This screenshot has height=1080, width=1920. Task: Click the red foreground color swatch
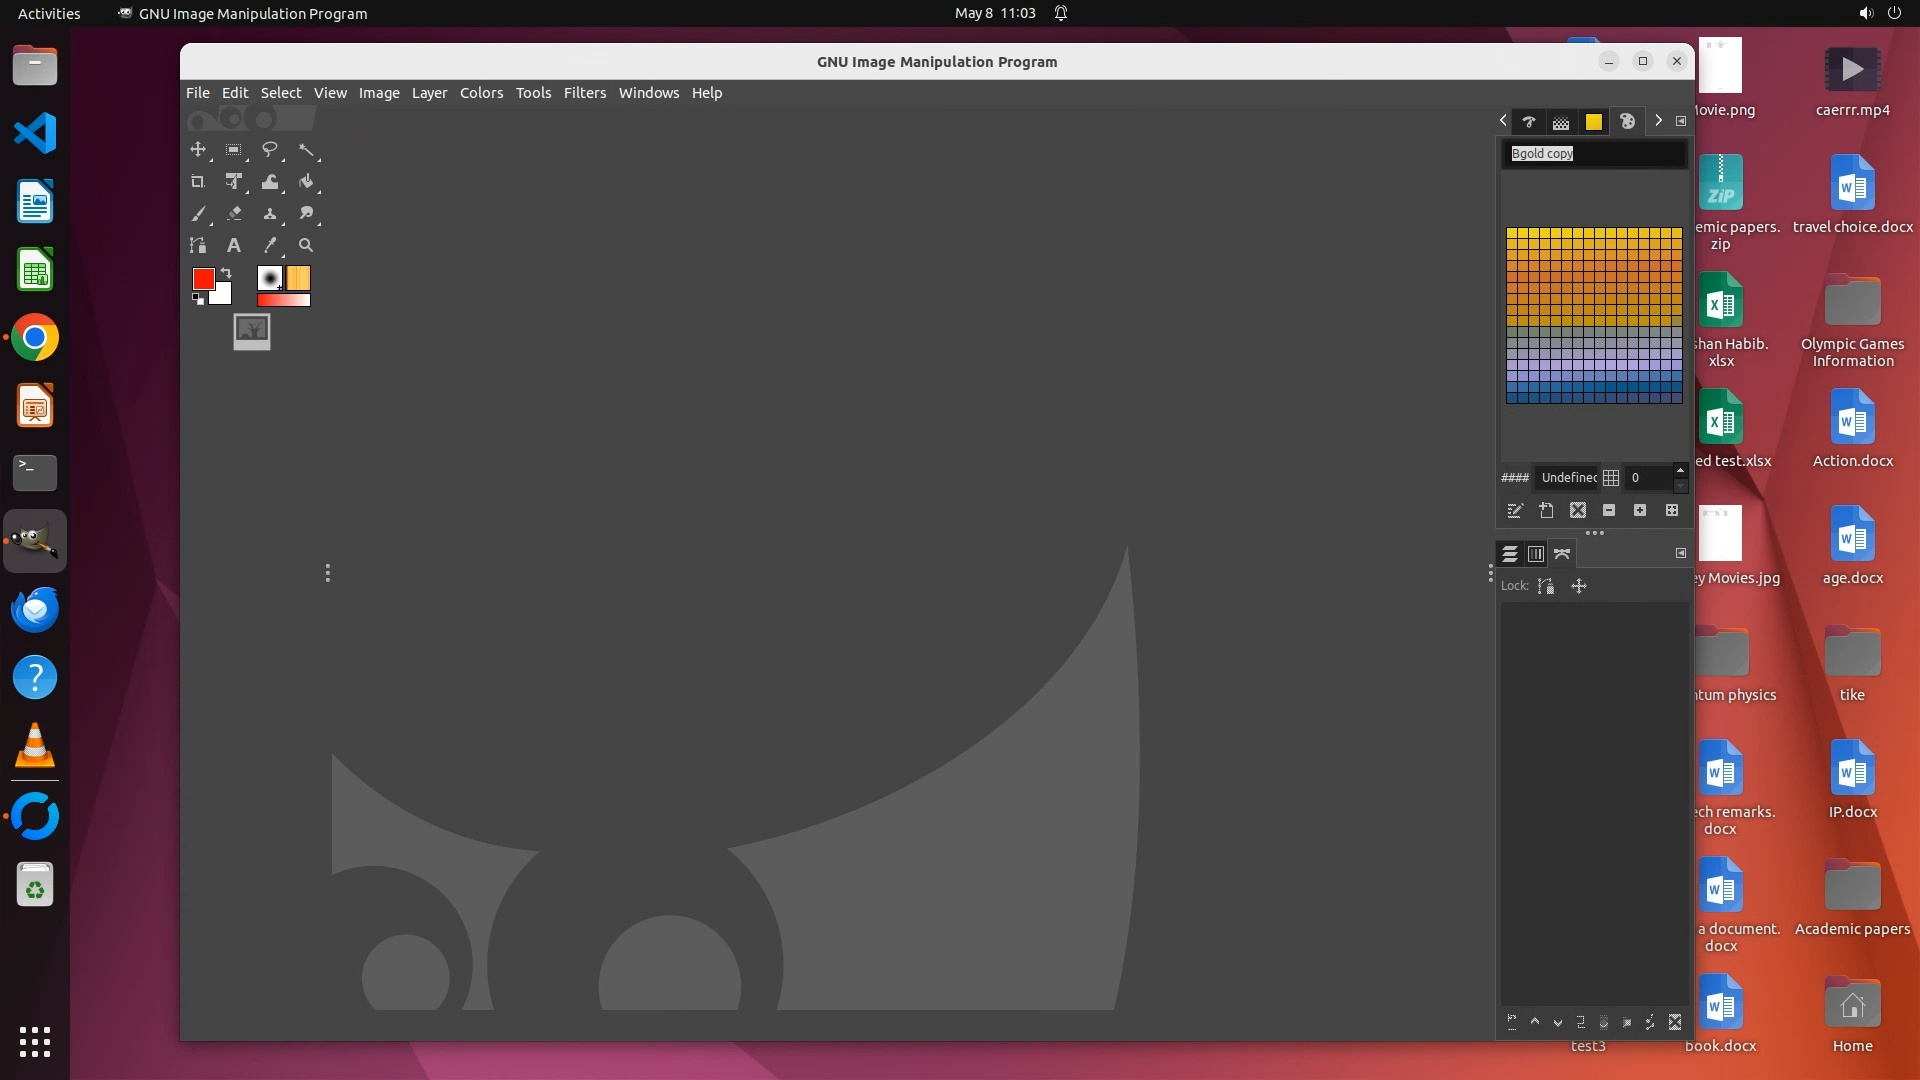203,279
